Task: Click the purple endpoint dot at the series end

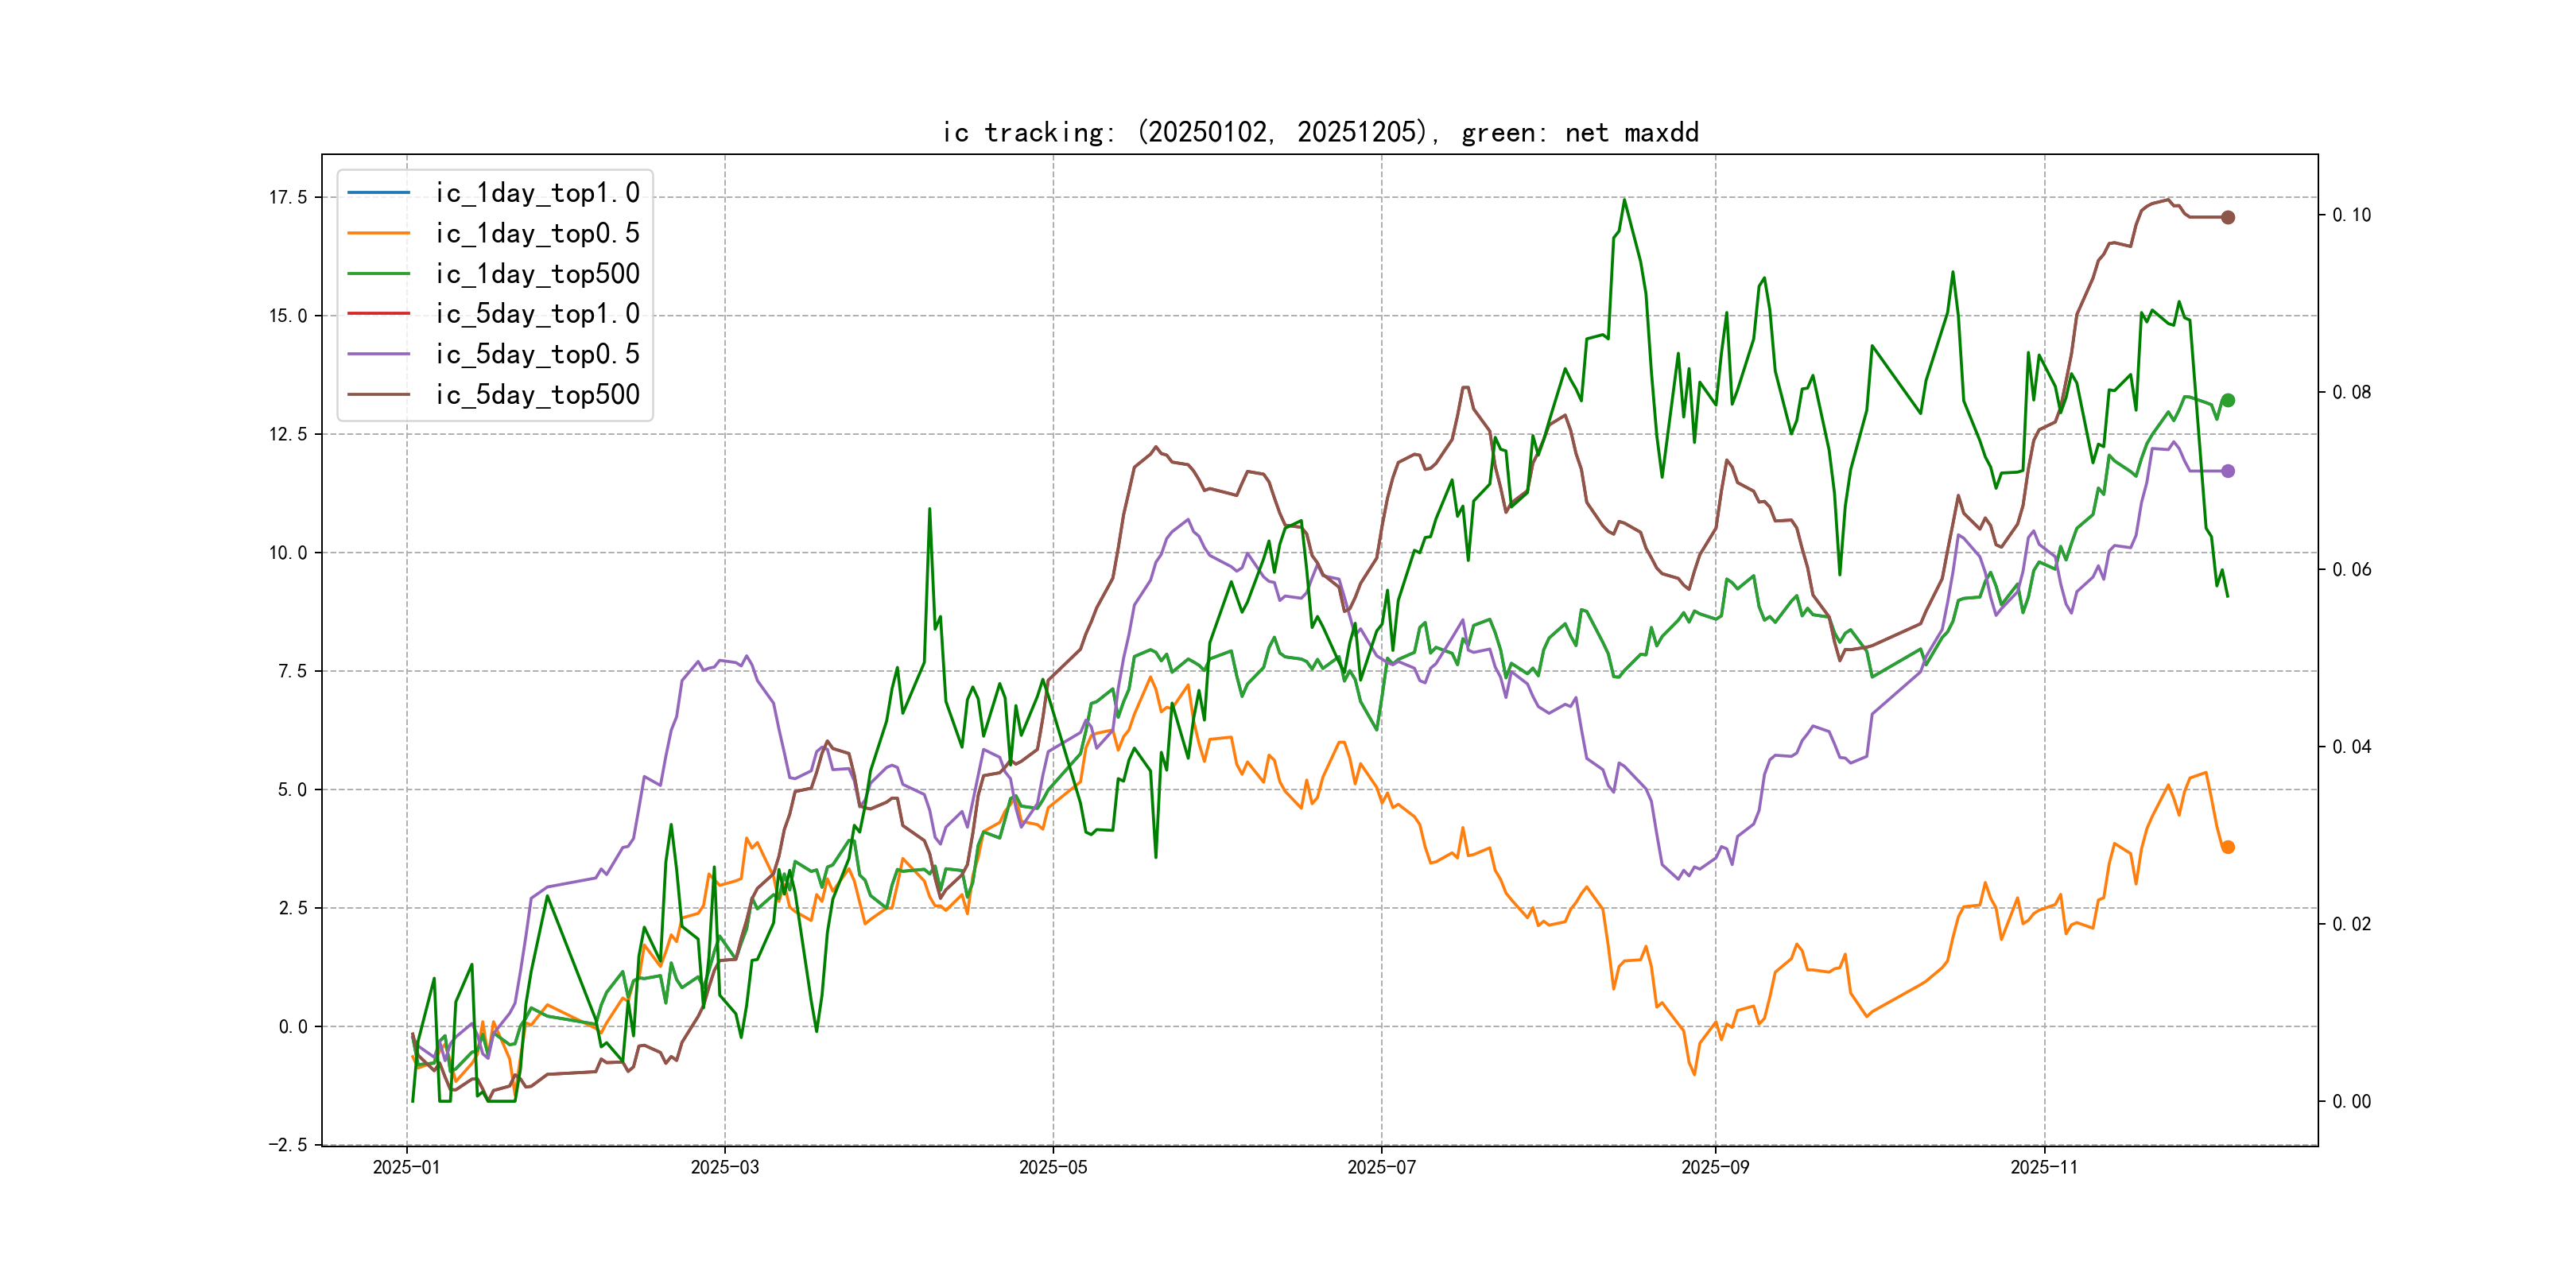Action: [x=2227, y=471]
